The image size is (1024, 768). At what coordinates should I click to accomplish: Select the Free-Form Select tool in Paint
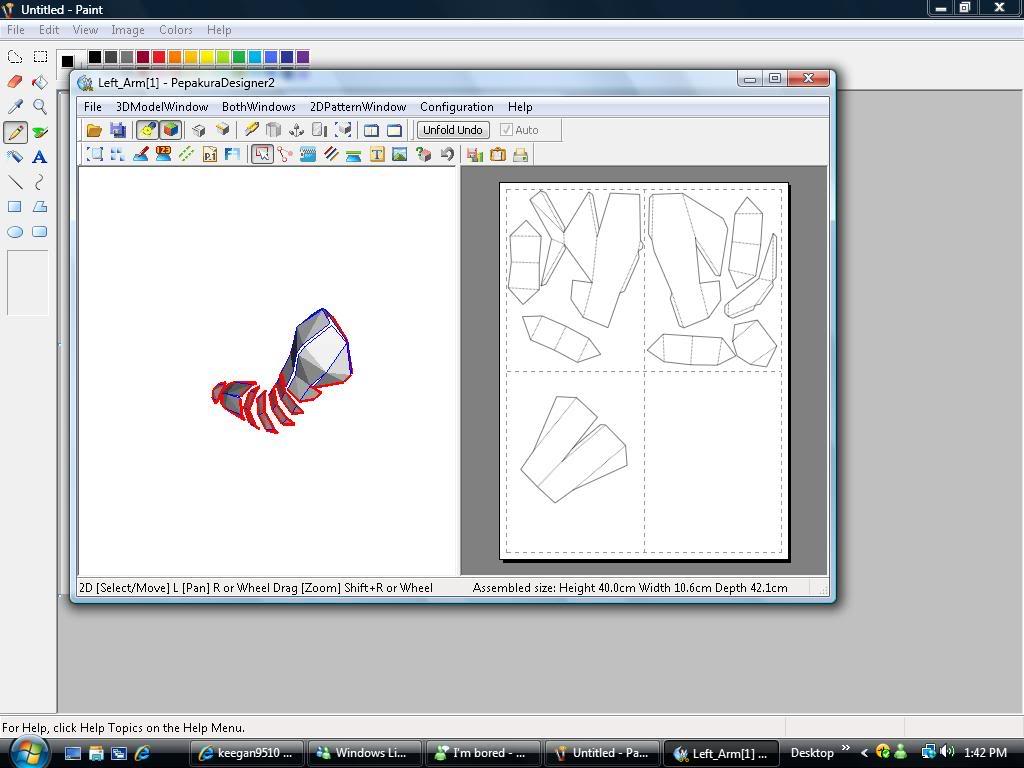[x=15, y=57]
